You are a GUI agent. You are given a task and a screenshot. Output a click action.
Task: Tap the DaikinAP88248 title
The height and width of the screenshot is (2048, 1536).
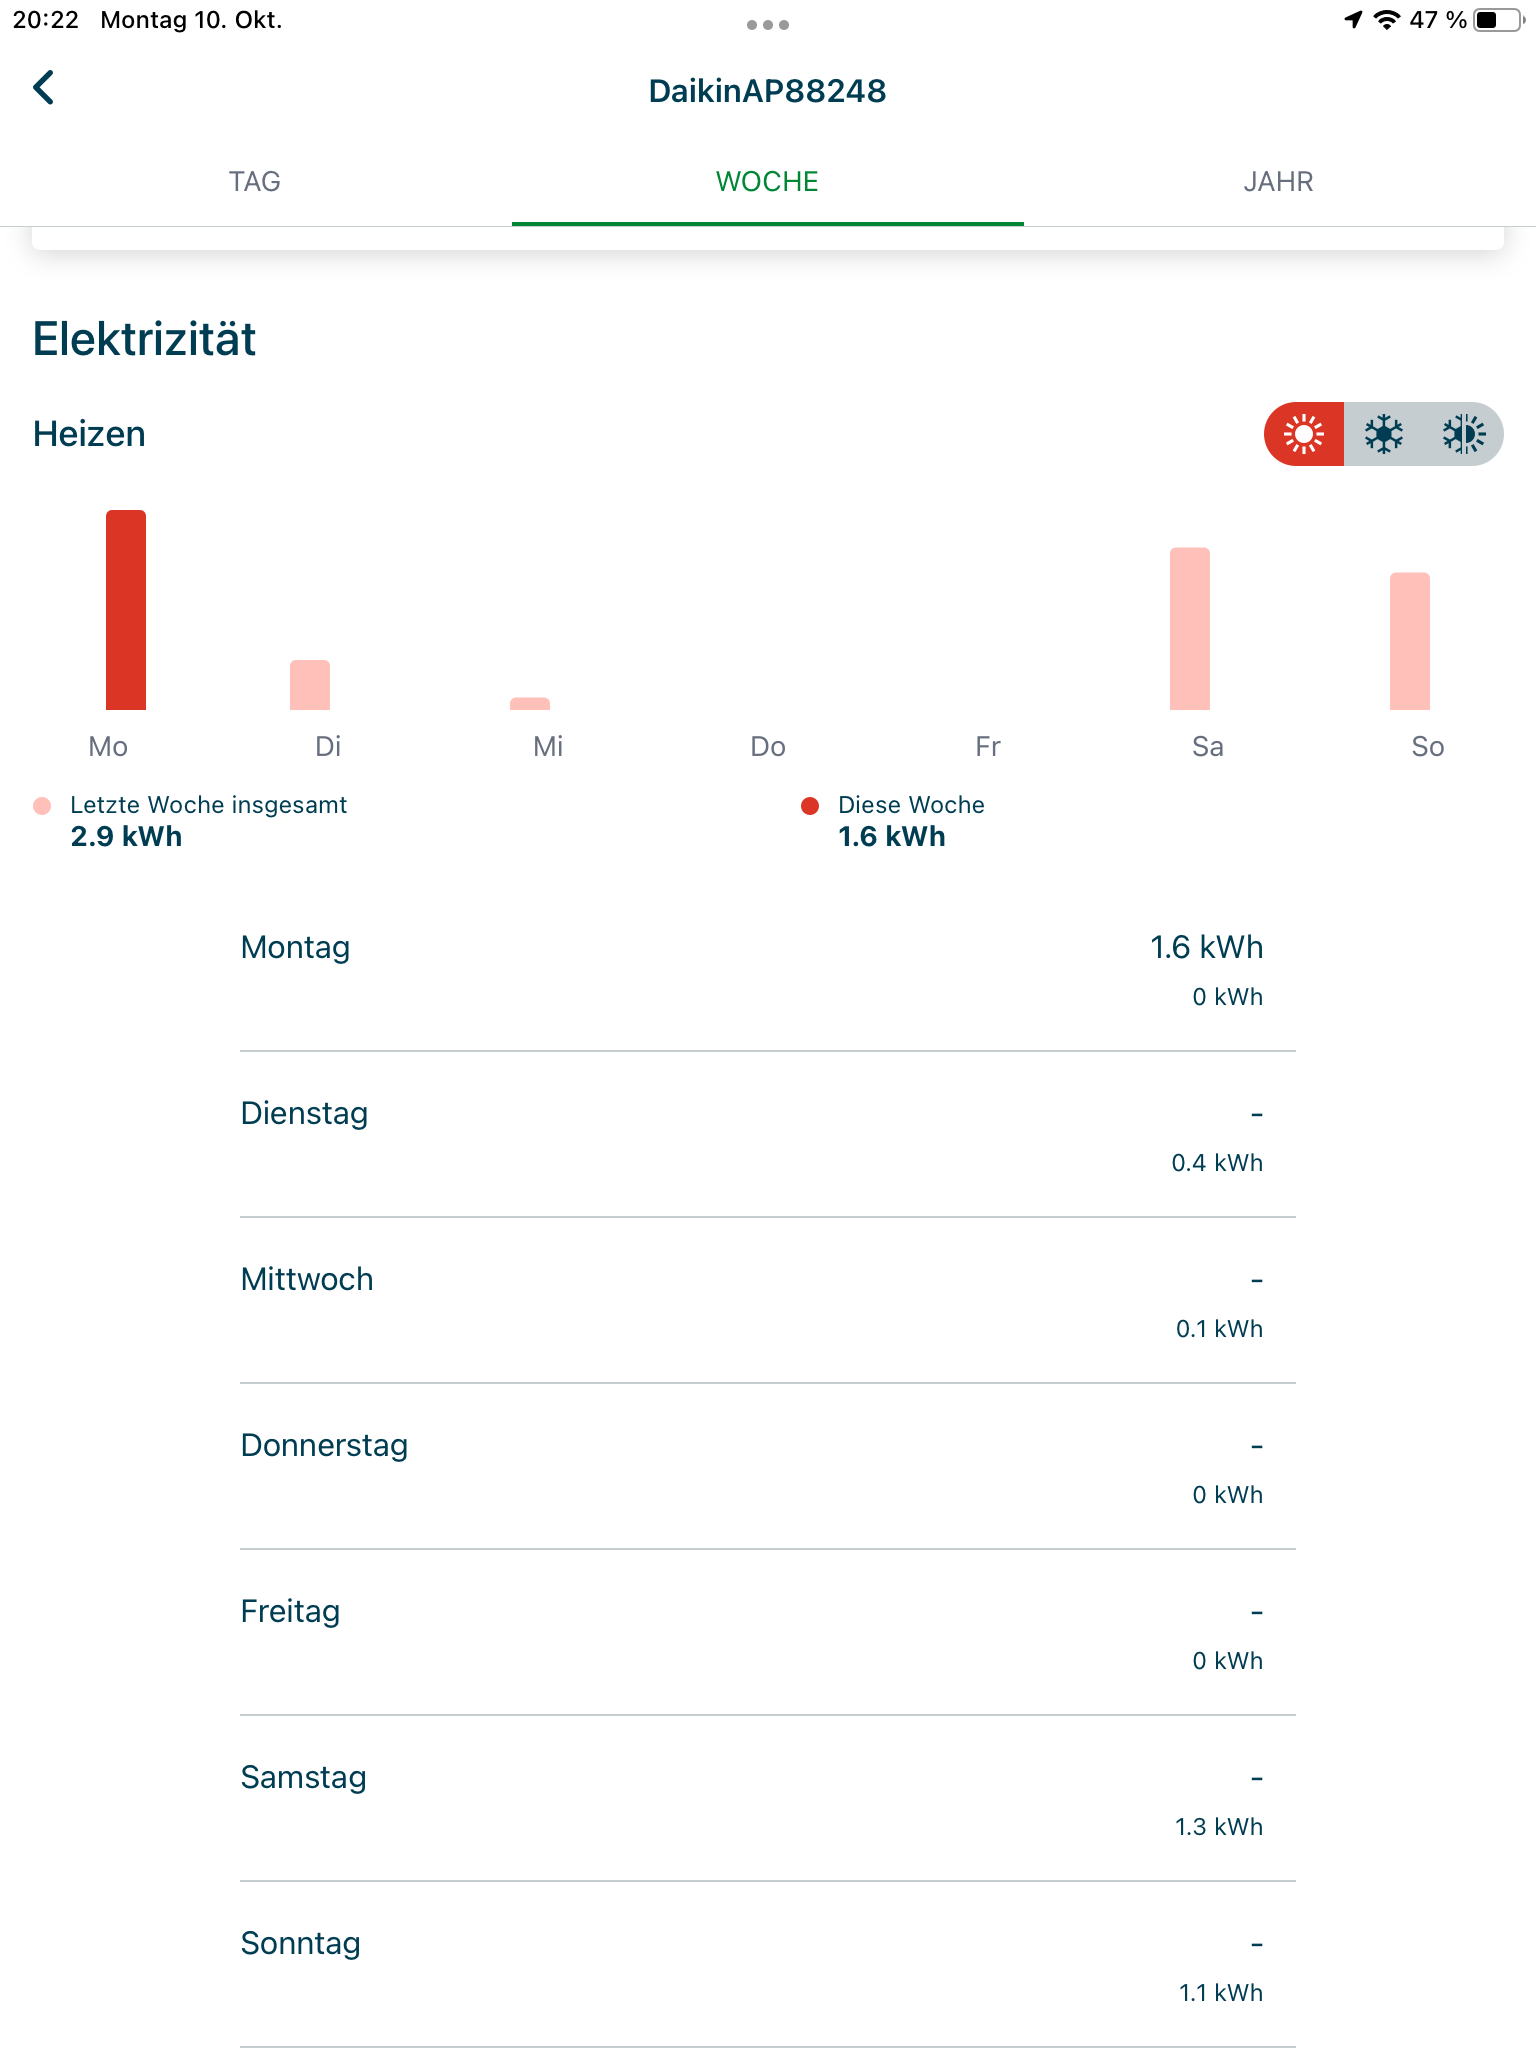[767, 91]
